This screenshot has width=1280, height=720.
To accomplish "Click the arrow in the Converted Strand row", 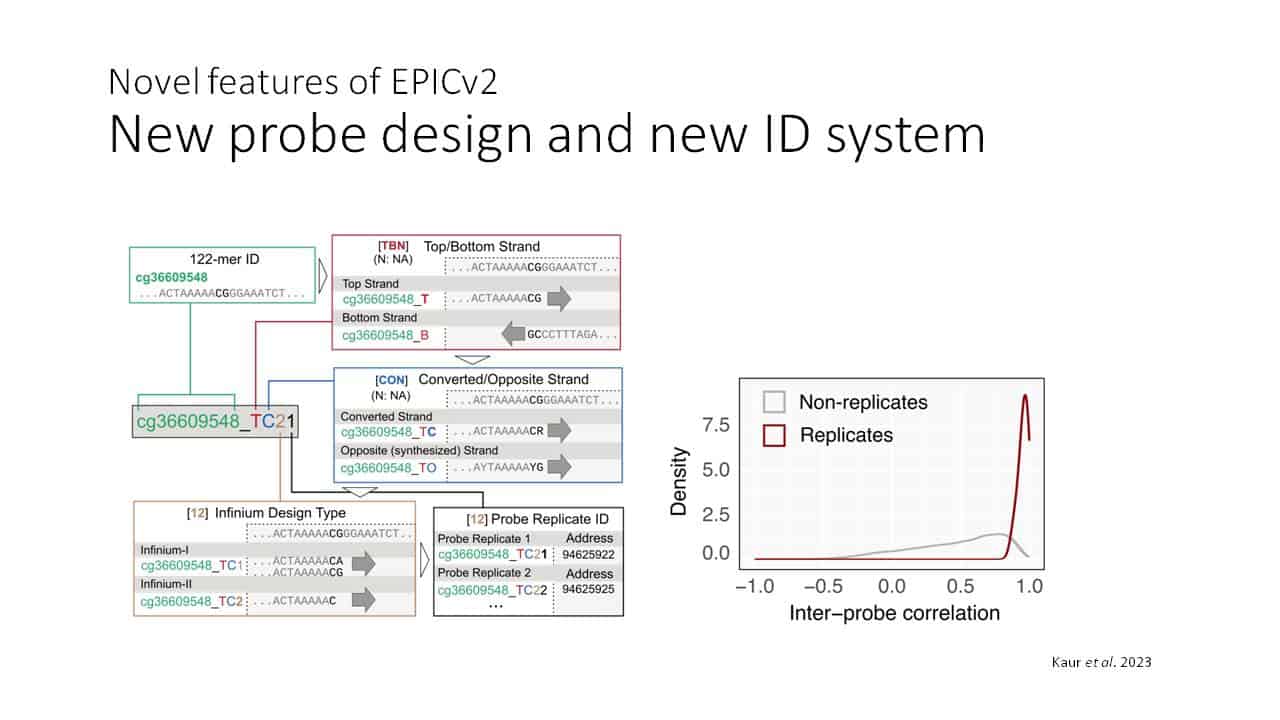I will (559, 432).
